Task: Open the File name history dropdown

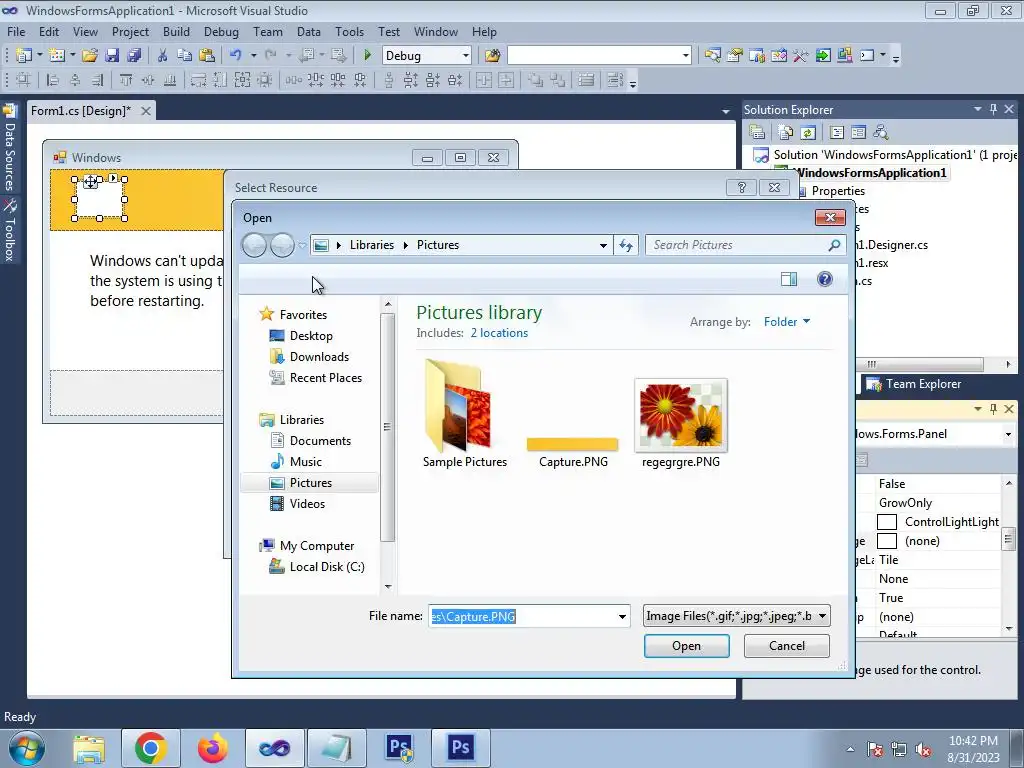Action: tap(622, 616)
